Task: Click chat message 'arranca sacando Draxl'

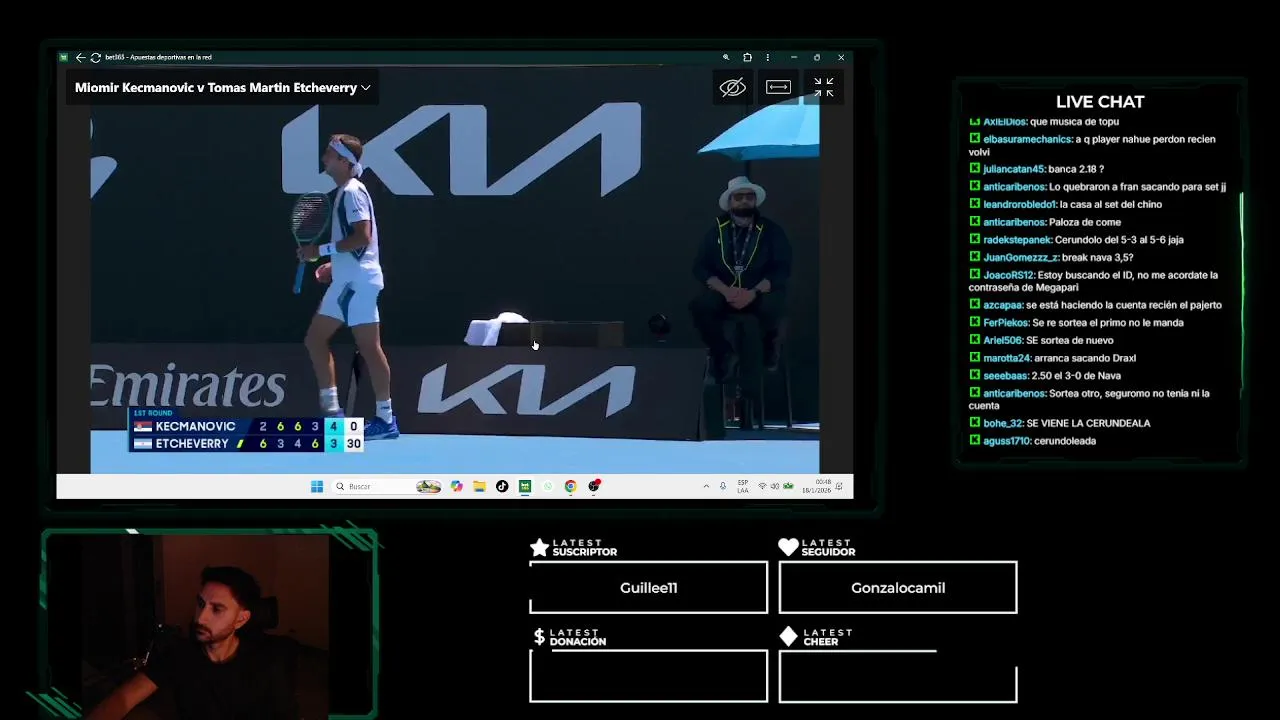Action: coord(1084,358)
